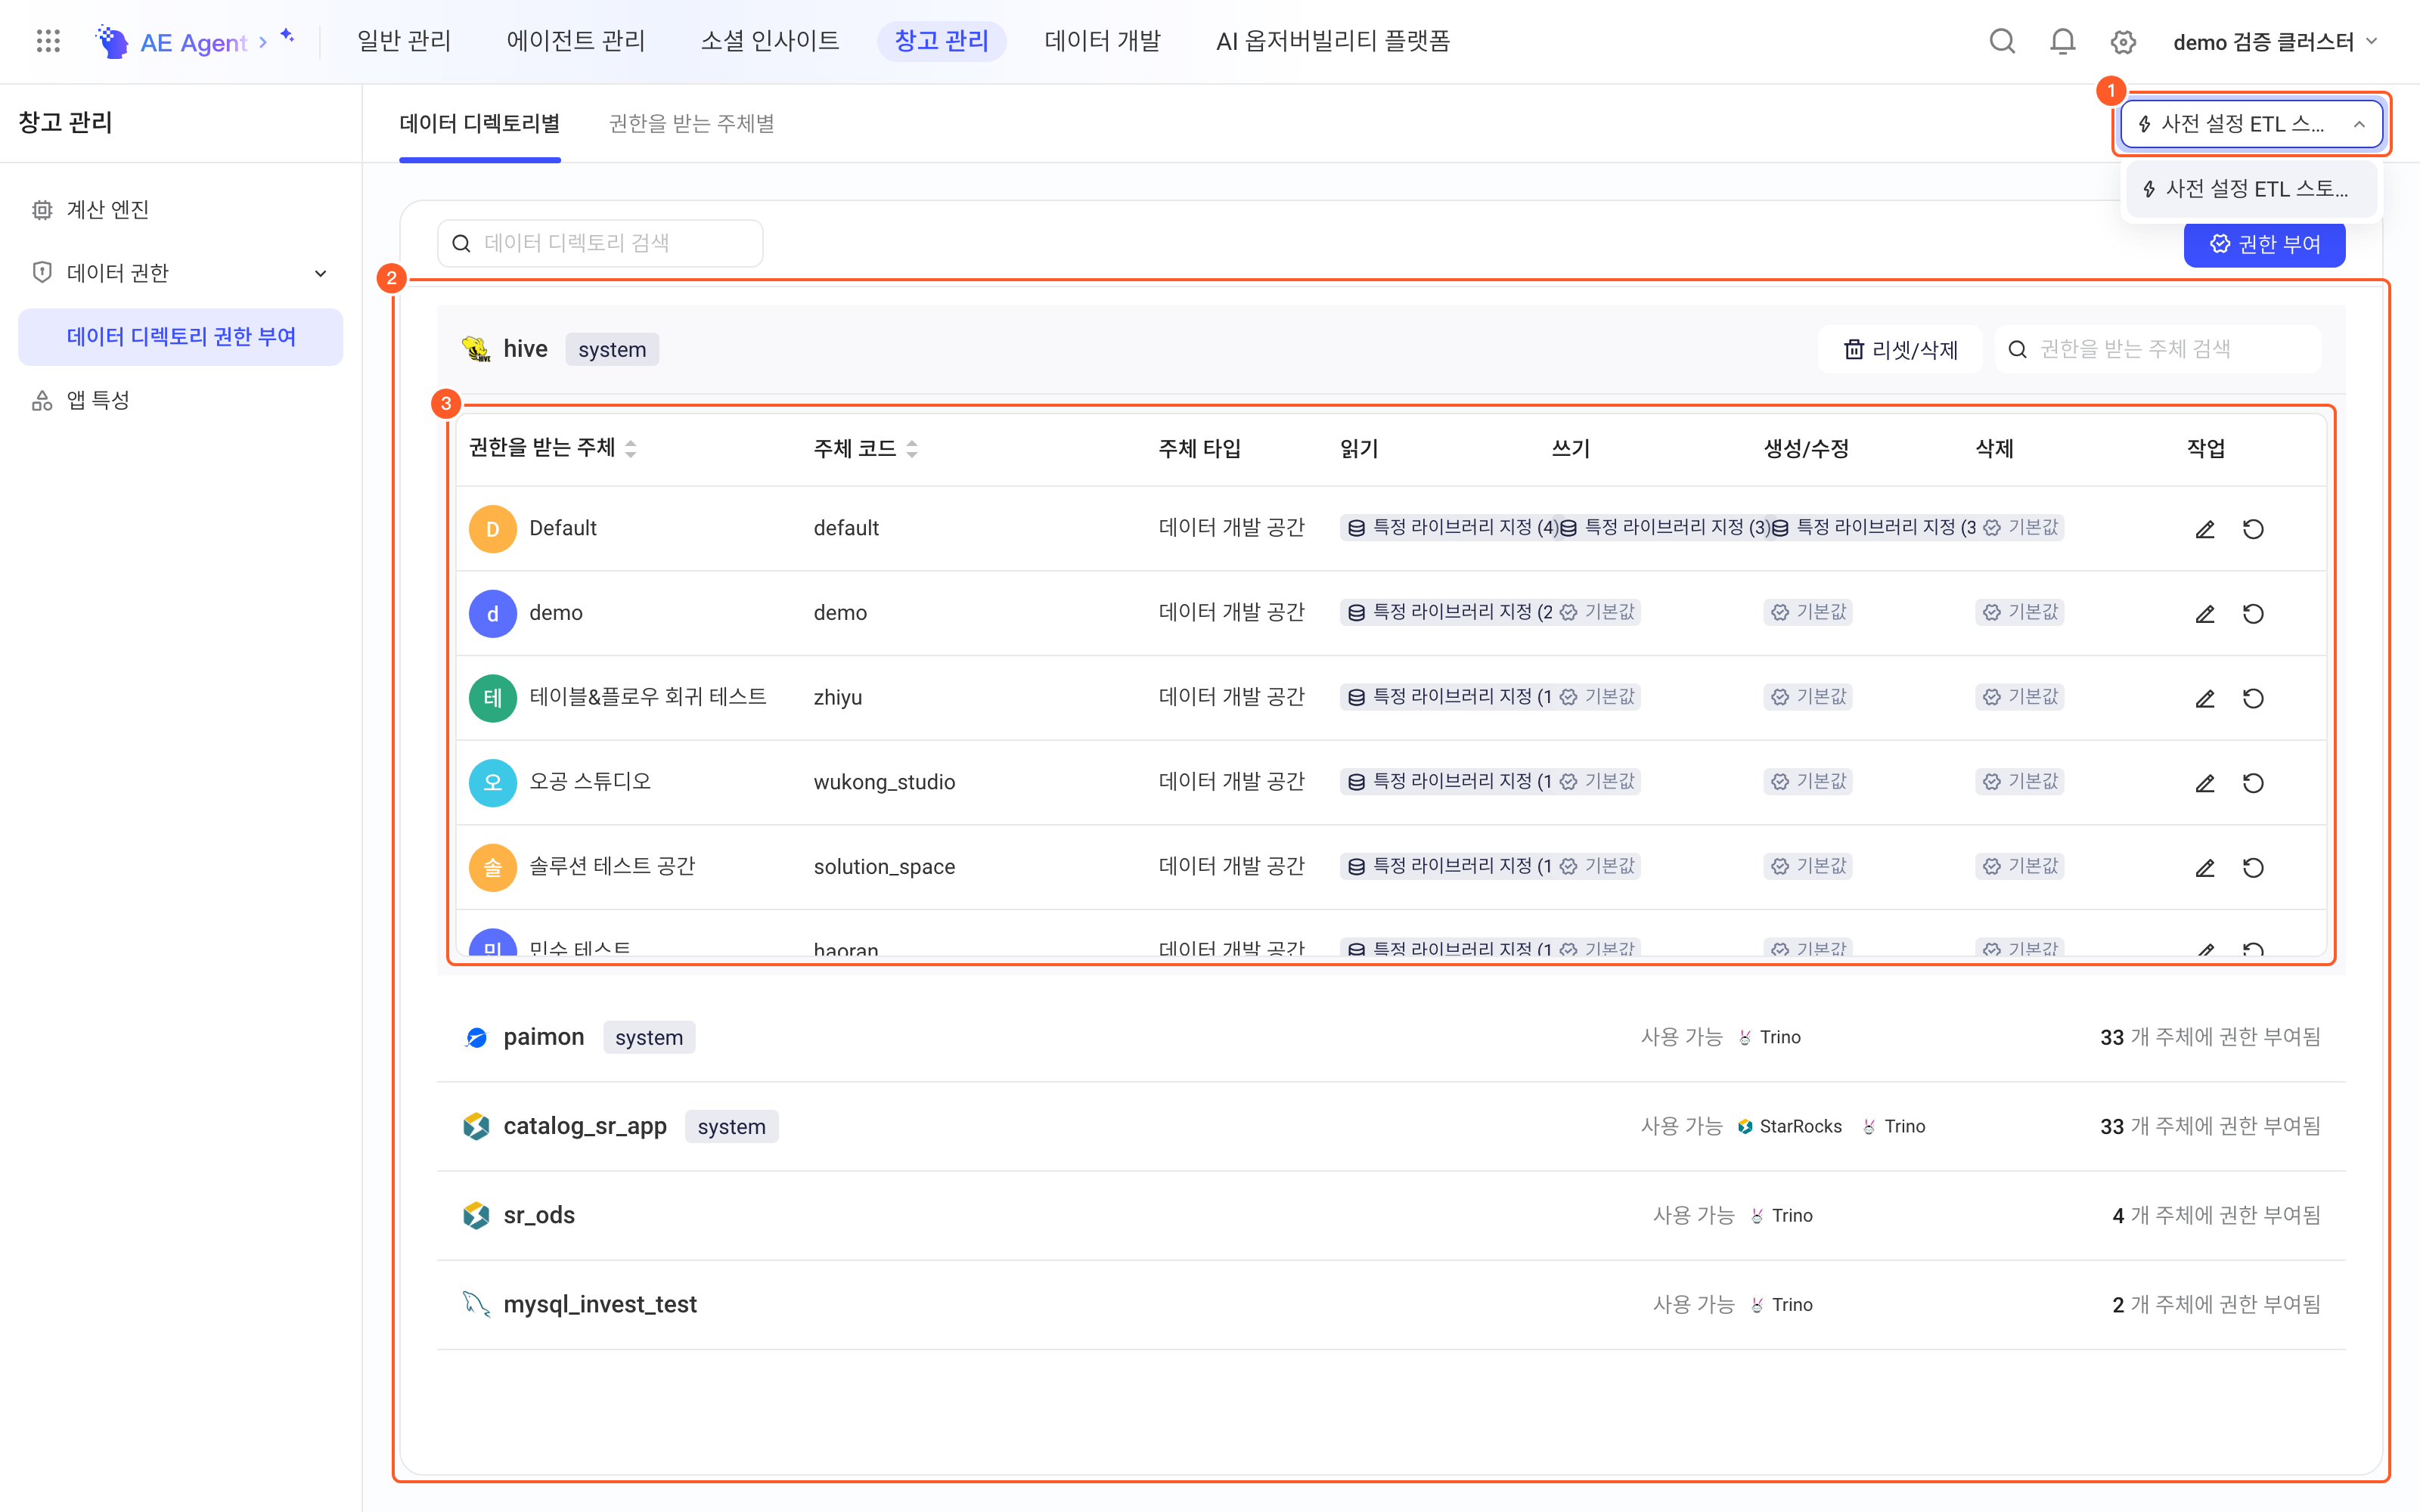Reset permissions for the demo row

point(2253,613)
